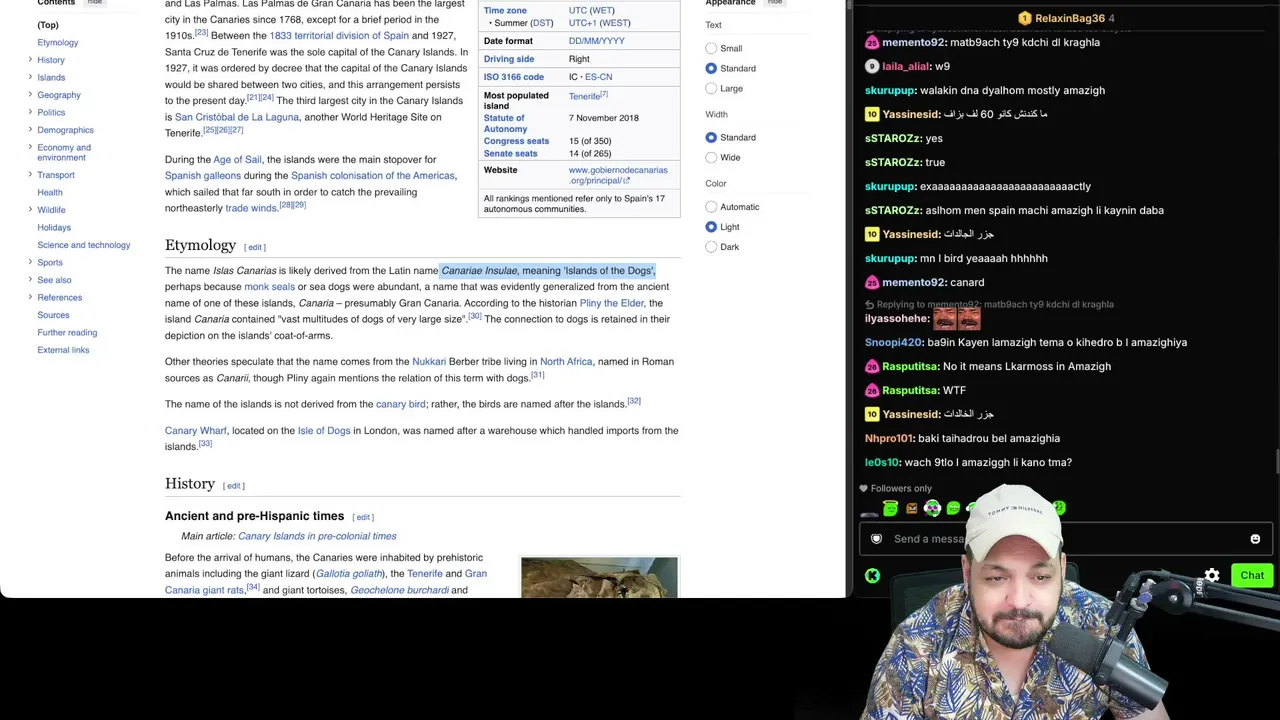The image size is (1280, 720).
Task: Open the San Cristóbal de La Laguna link
Action: 237,117
